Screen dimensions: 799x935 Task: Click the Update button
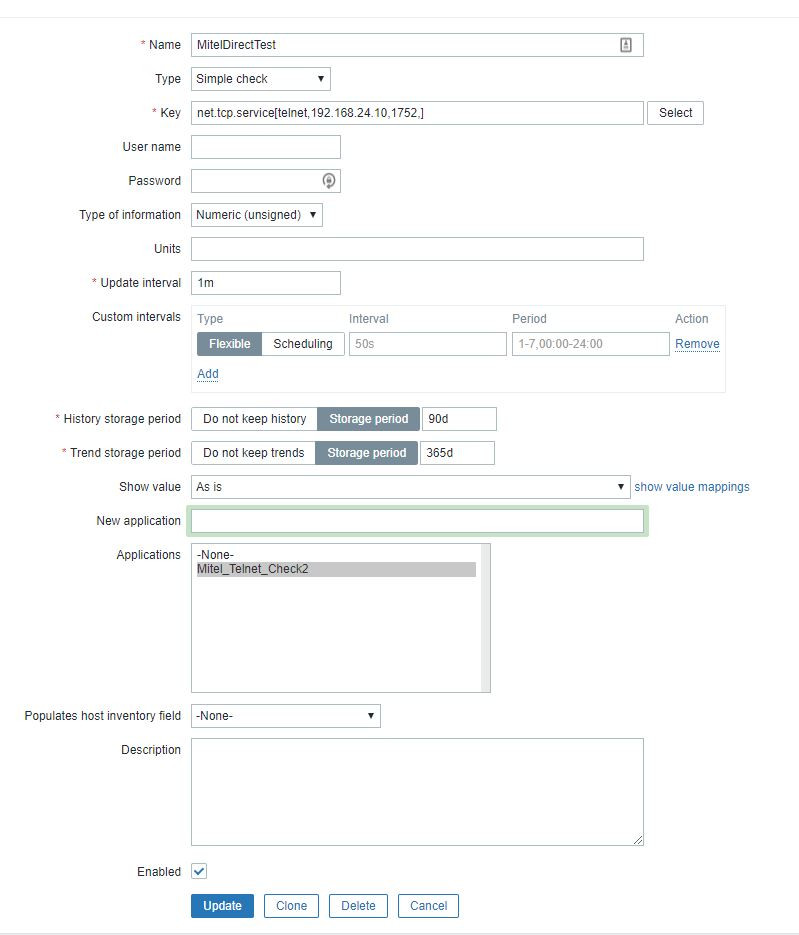coord(222,906)
